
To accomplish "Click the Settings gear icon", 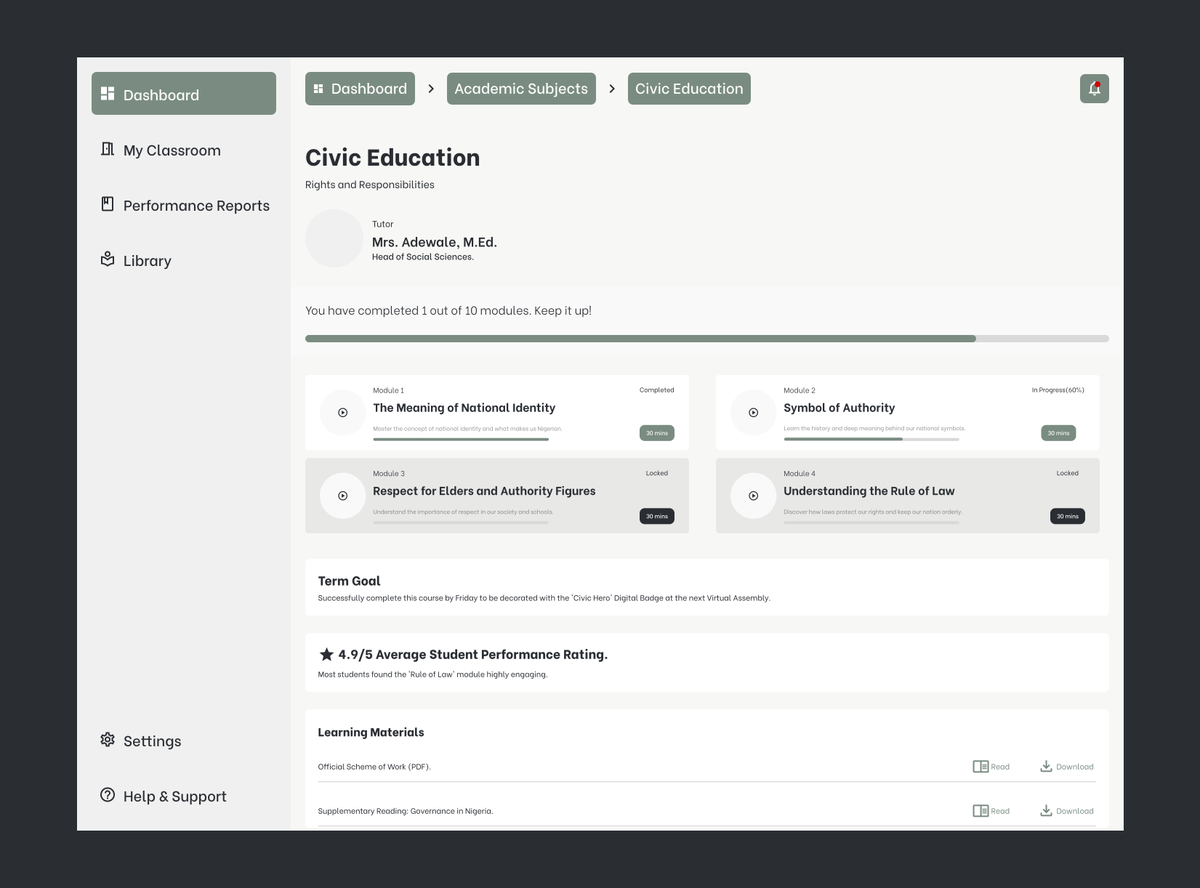I will click(107, 740).
